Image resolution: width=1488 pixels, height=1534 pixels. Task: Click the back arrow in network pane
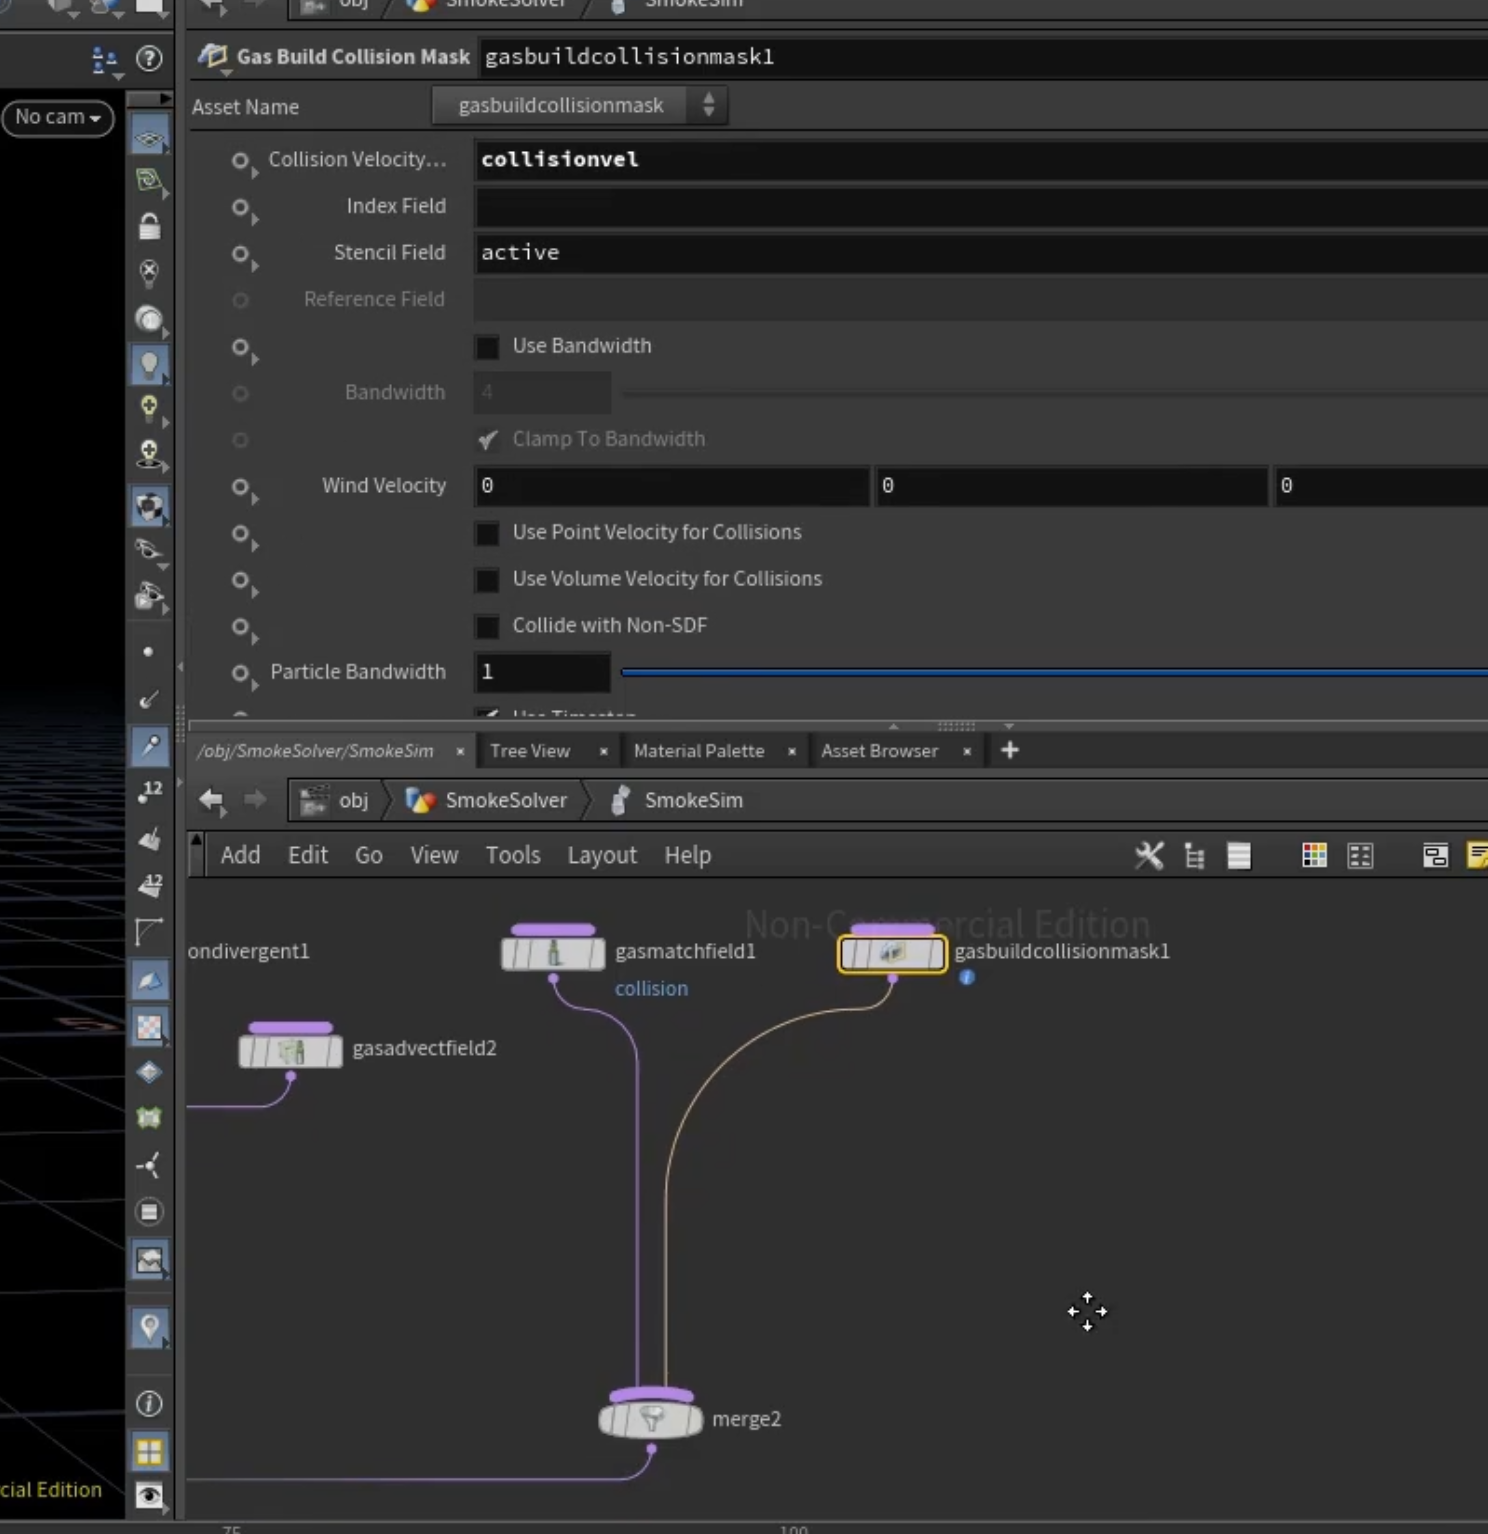211,800
